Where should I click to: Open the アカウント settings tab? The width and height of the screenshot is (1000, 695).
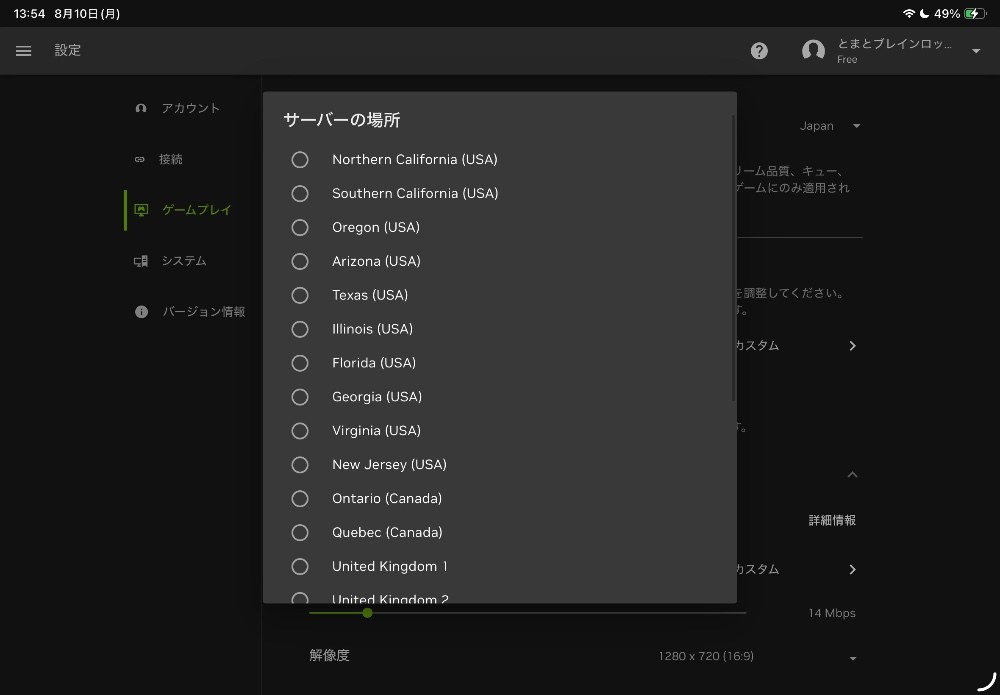(191, 108)
